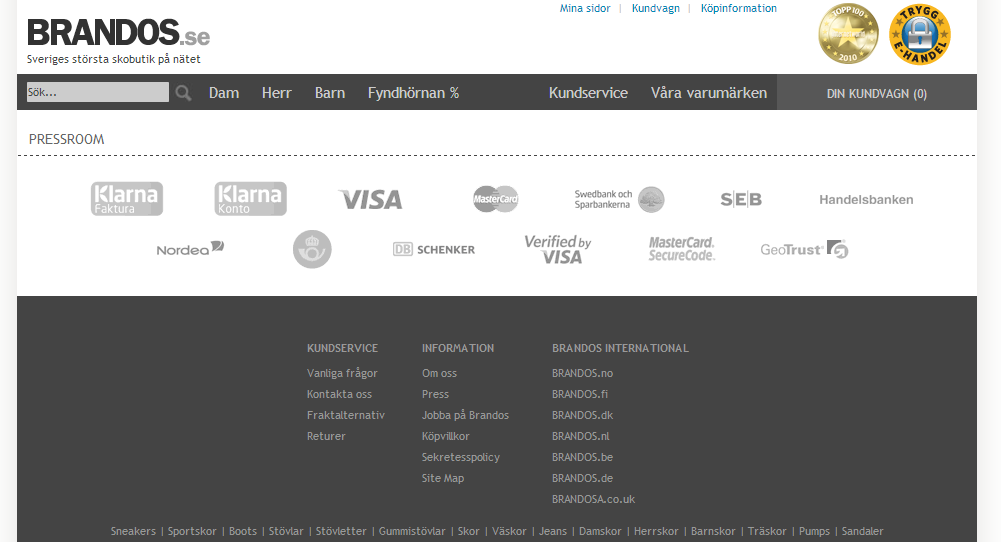Open the Boots category link
Screen dimensions: 1001x542
click(243, 531)
